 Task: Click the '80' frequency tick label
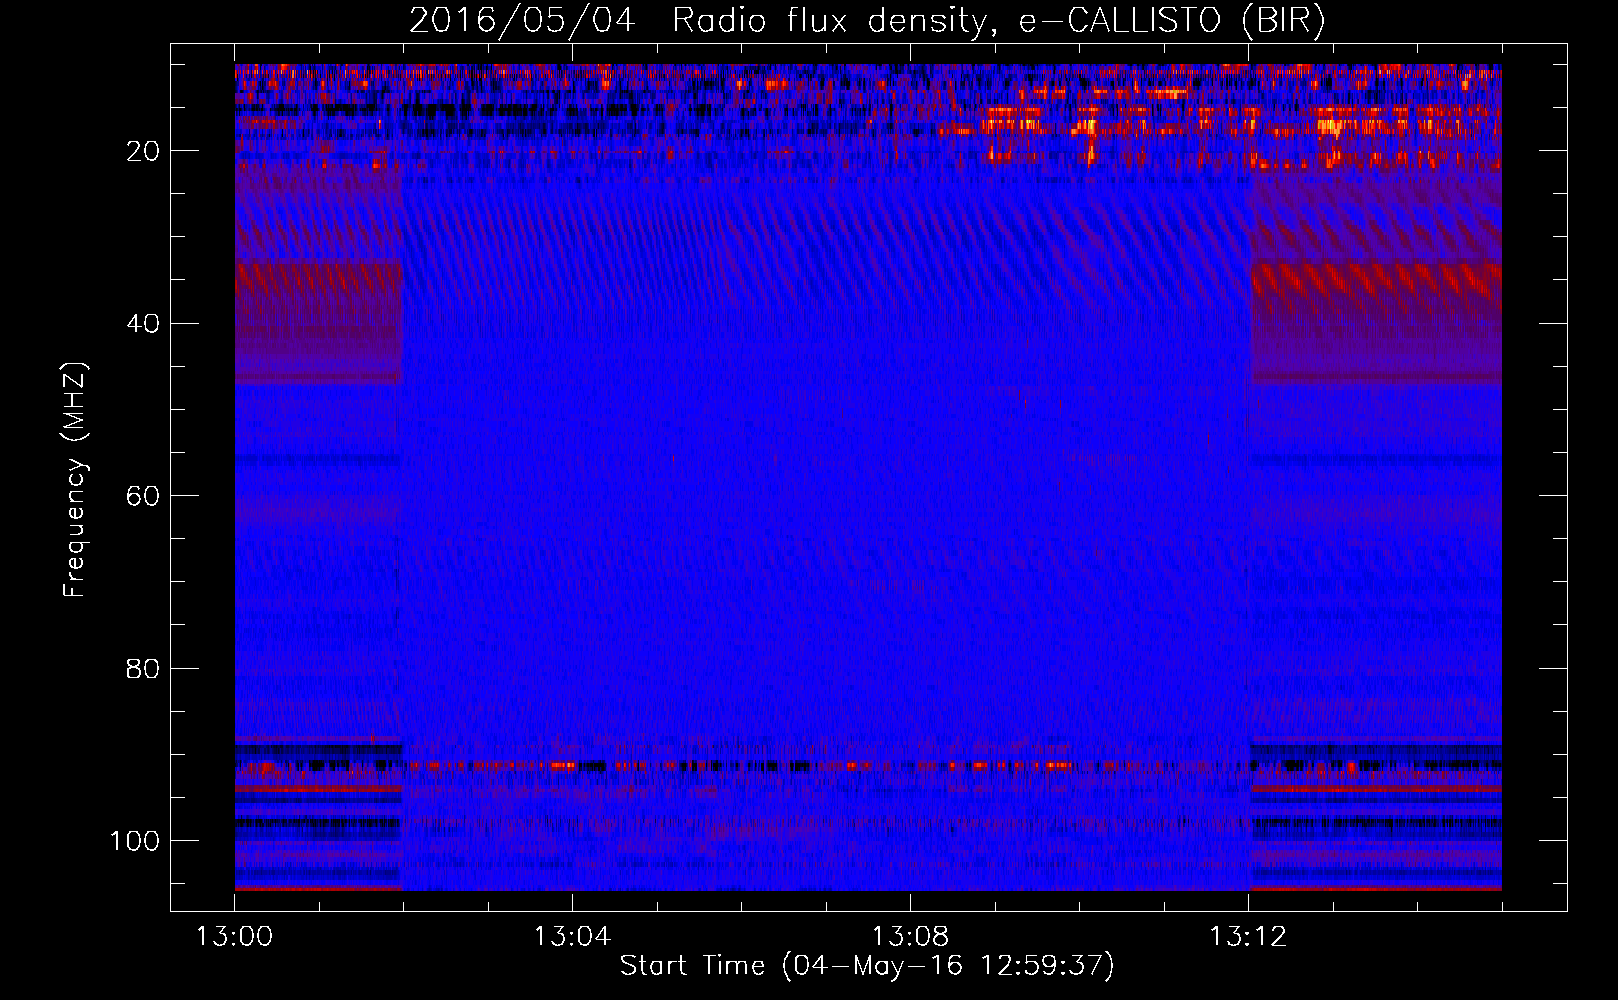point(143,669)
